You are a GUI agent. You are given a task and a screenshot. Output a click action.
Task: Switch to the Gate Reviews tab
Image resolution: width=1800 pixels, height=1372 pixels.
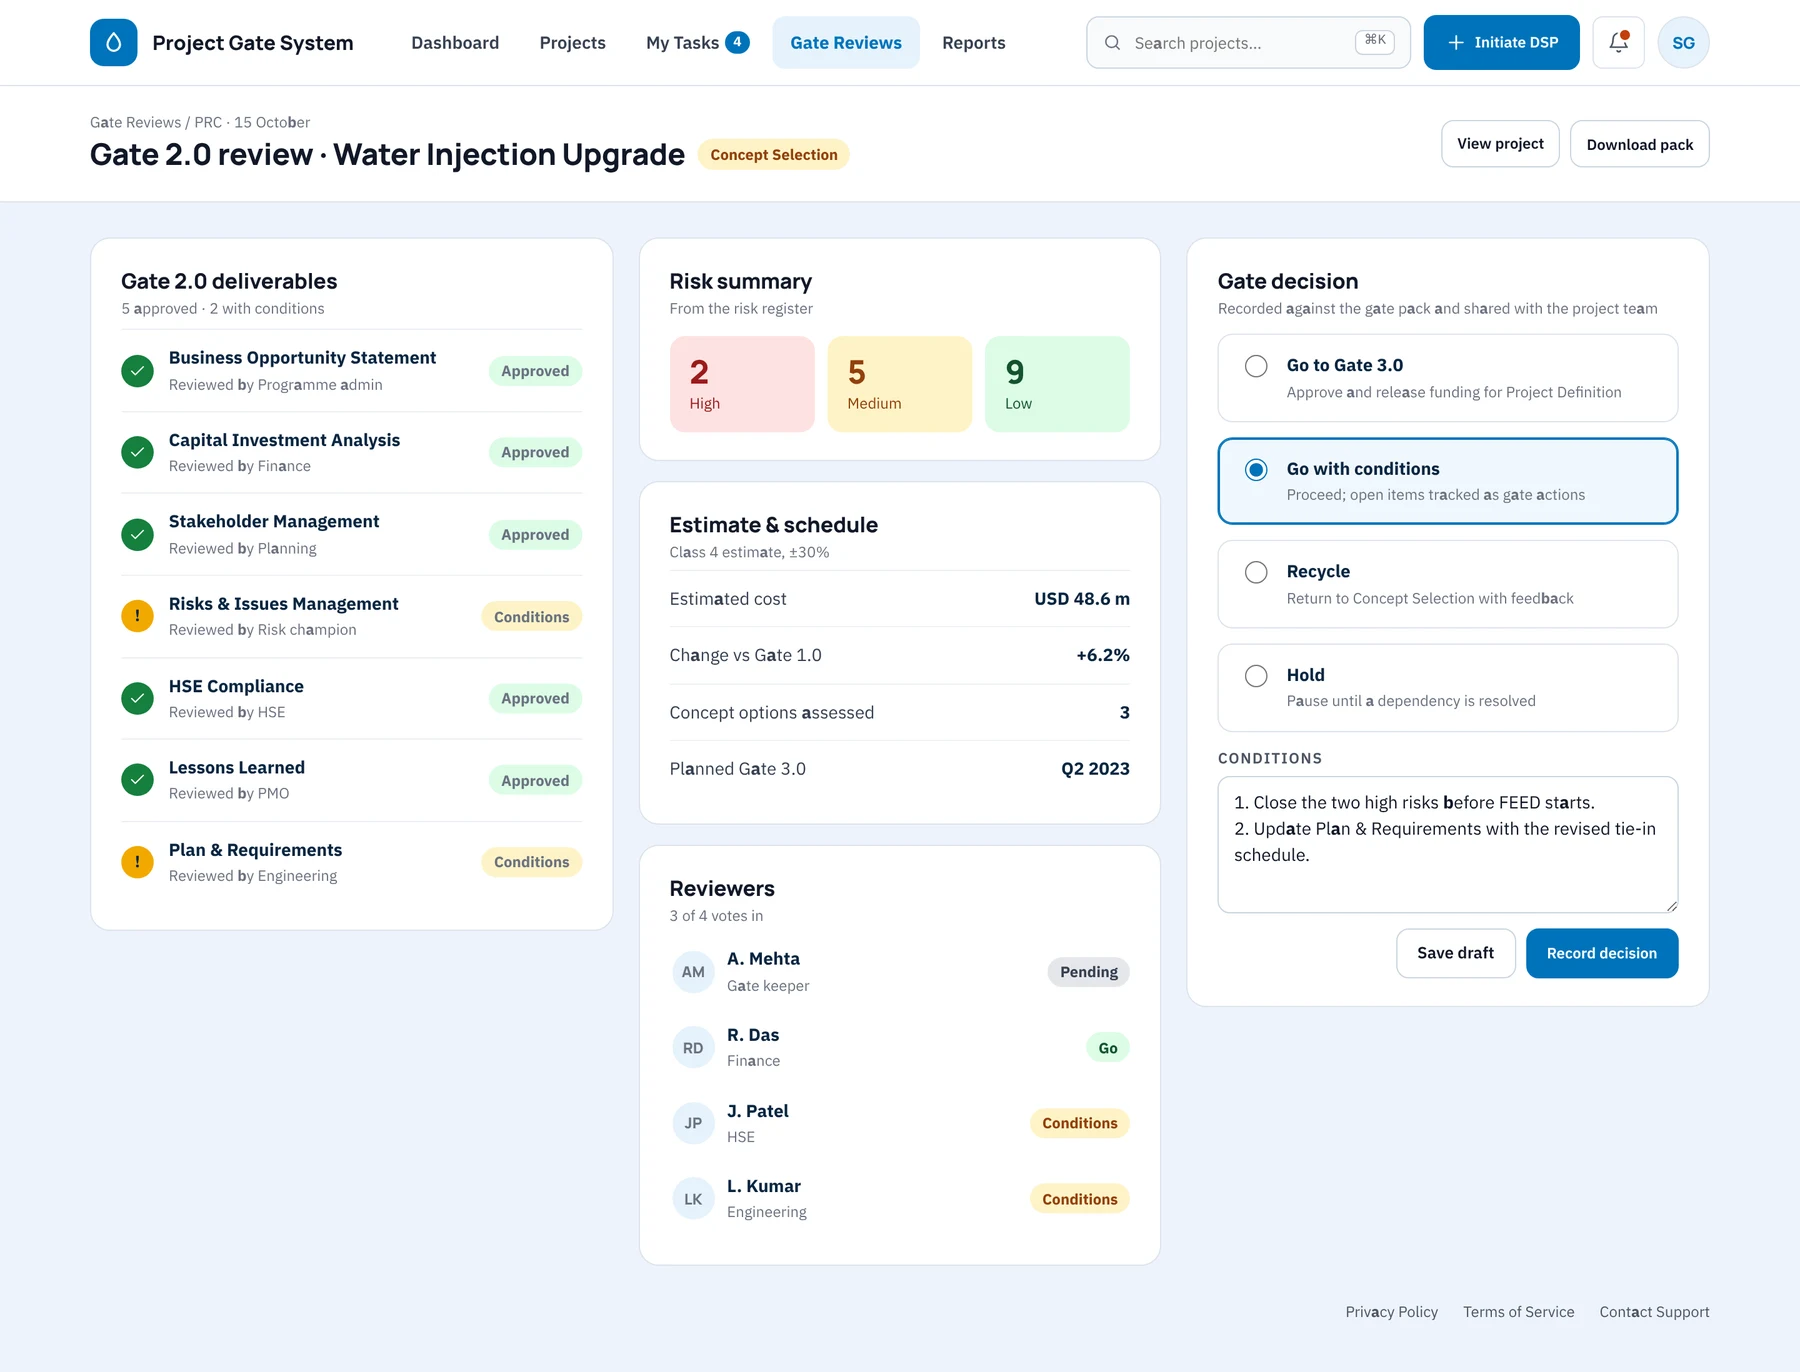(x=846, y=43)
